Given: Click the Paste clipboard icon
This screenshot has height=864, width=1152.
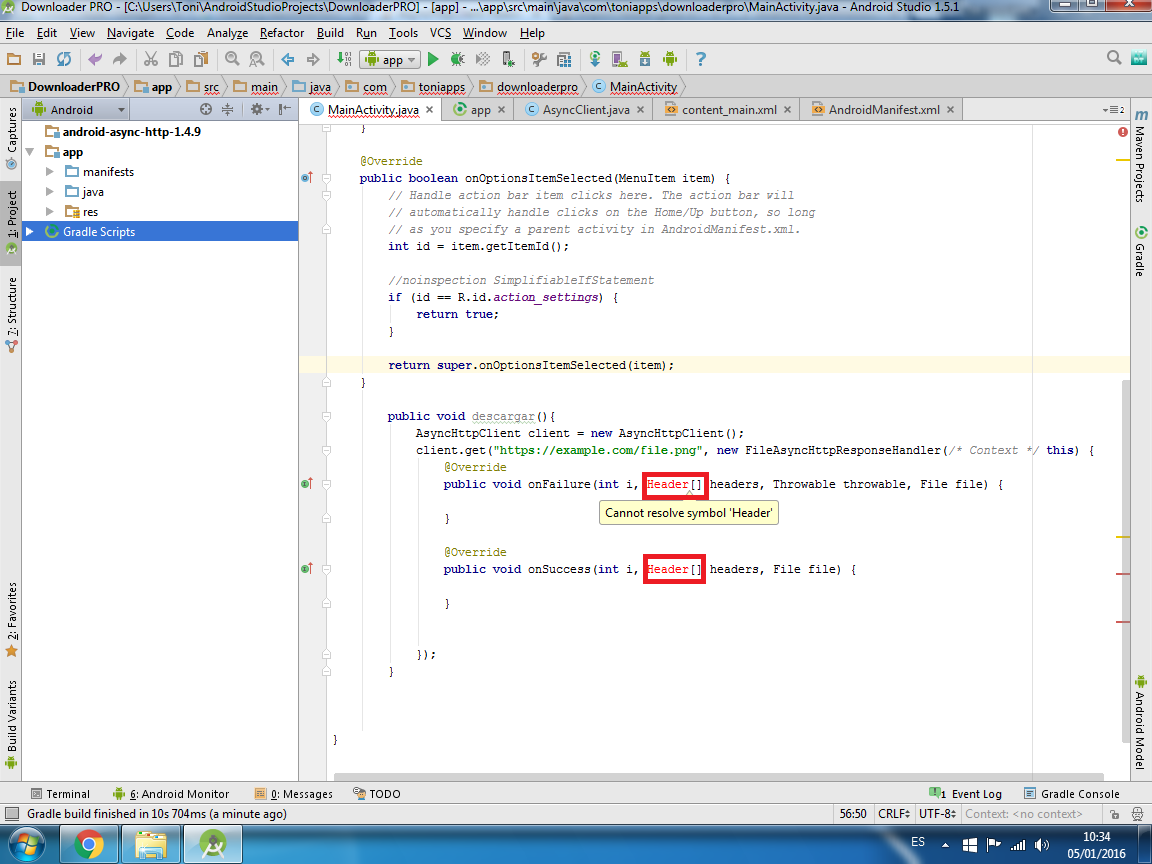Looking at the screenshot, I should (x=201, y=60).
